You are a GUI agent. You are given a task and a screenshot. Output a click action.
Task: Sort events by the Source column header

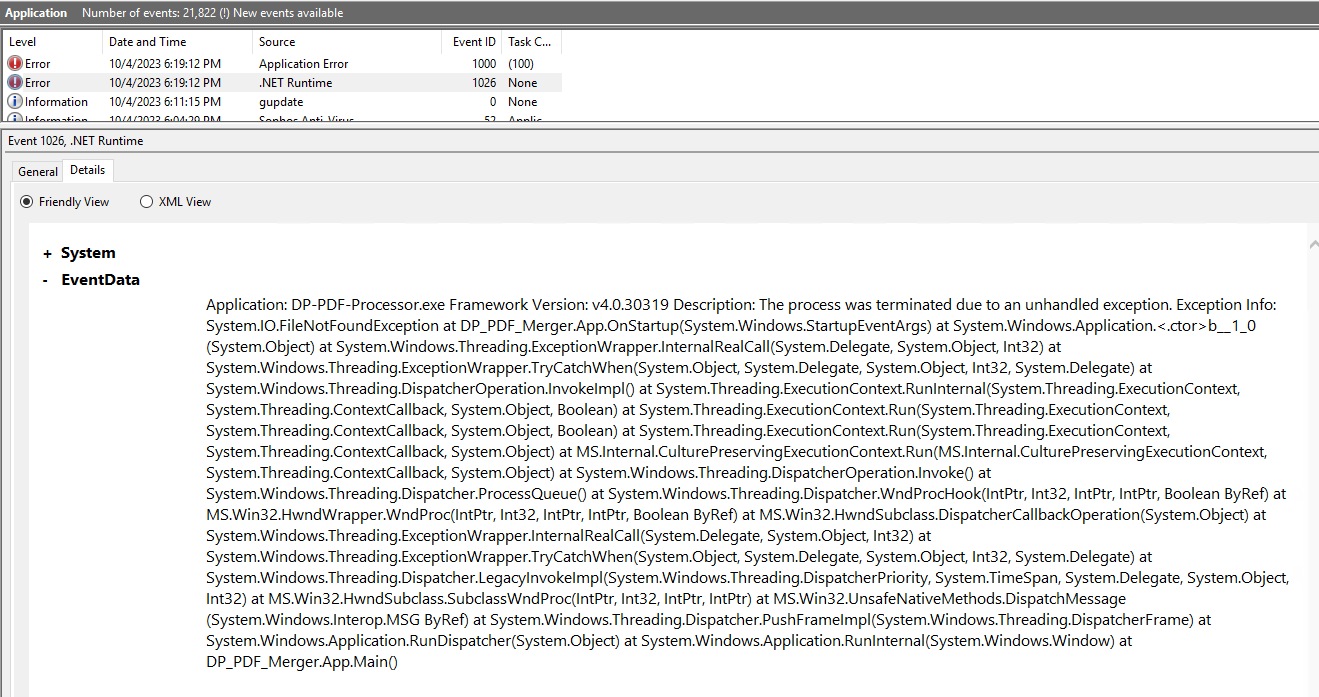(347, 42)
